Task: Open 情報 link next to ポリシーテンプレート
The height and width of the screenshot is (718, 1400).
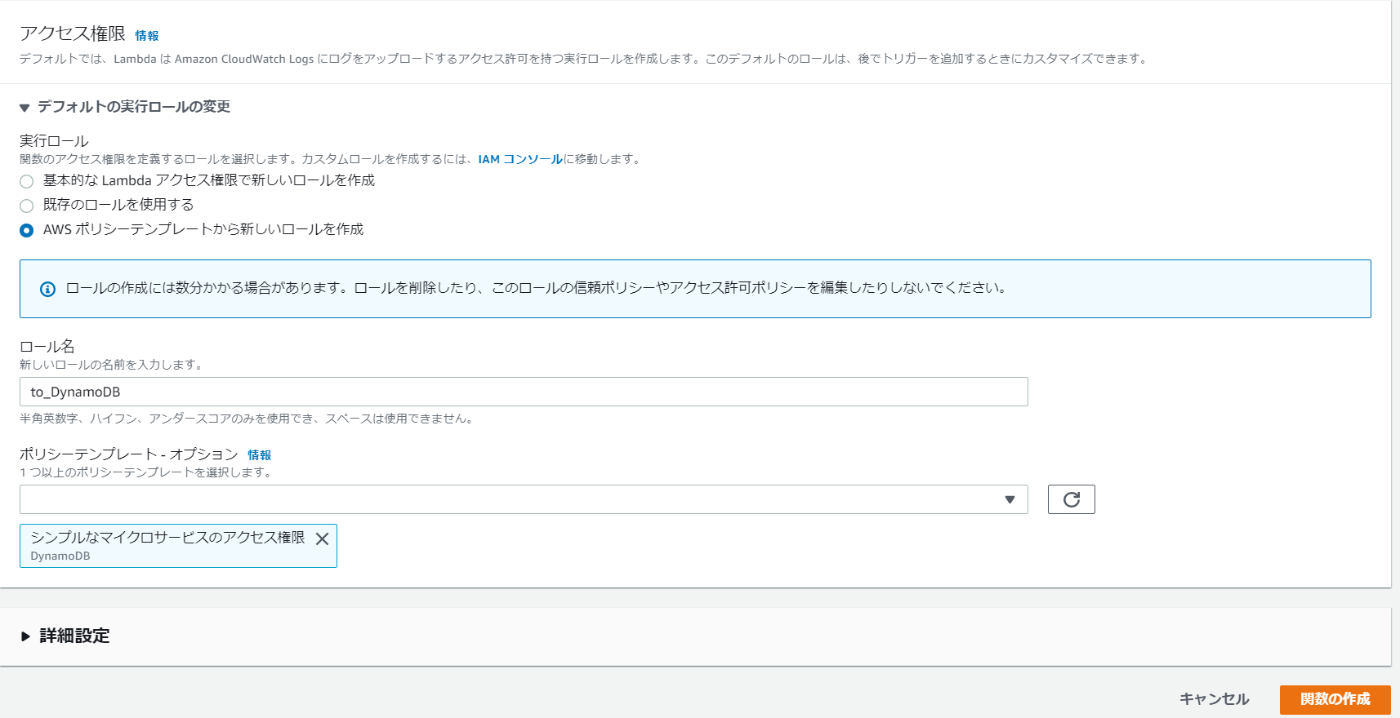Action: point(259,454)
